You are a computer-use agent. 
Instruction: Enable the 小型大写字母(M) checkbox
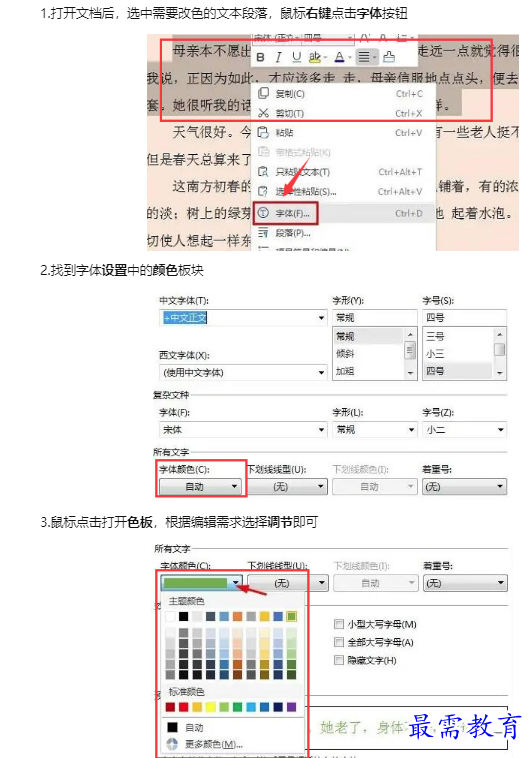339,624
